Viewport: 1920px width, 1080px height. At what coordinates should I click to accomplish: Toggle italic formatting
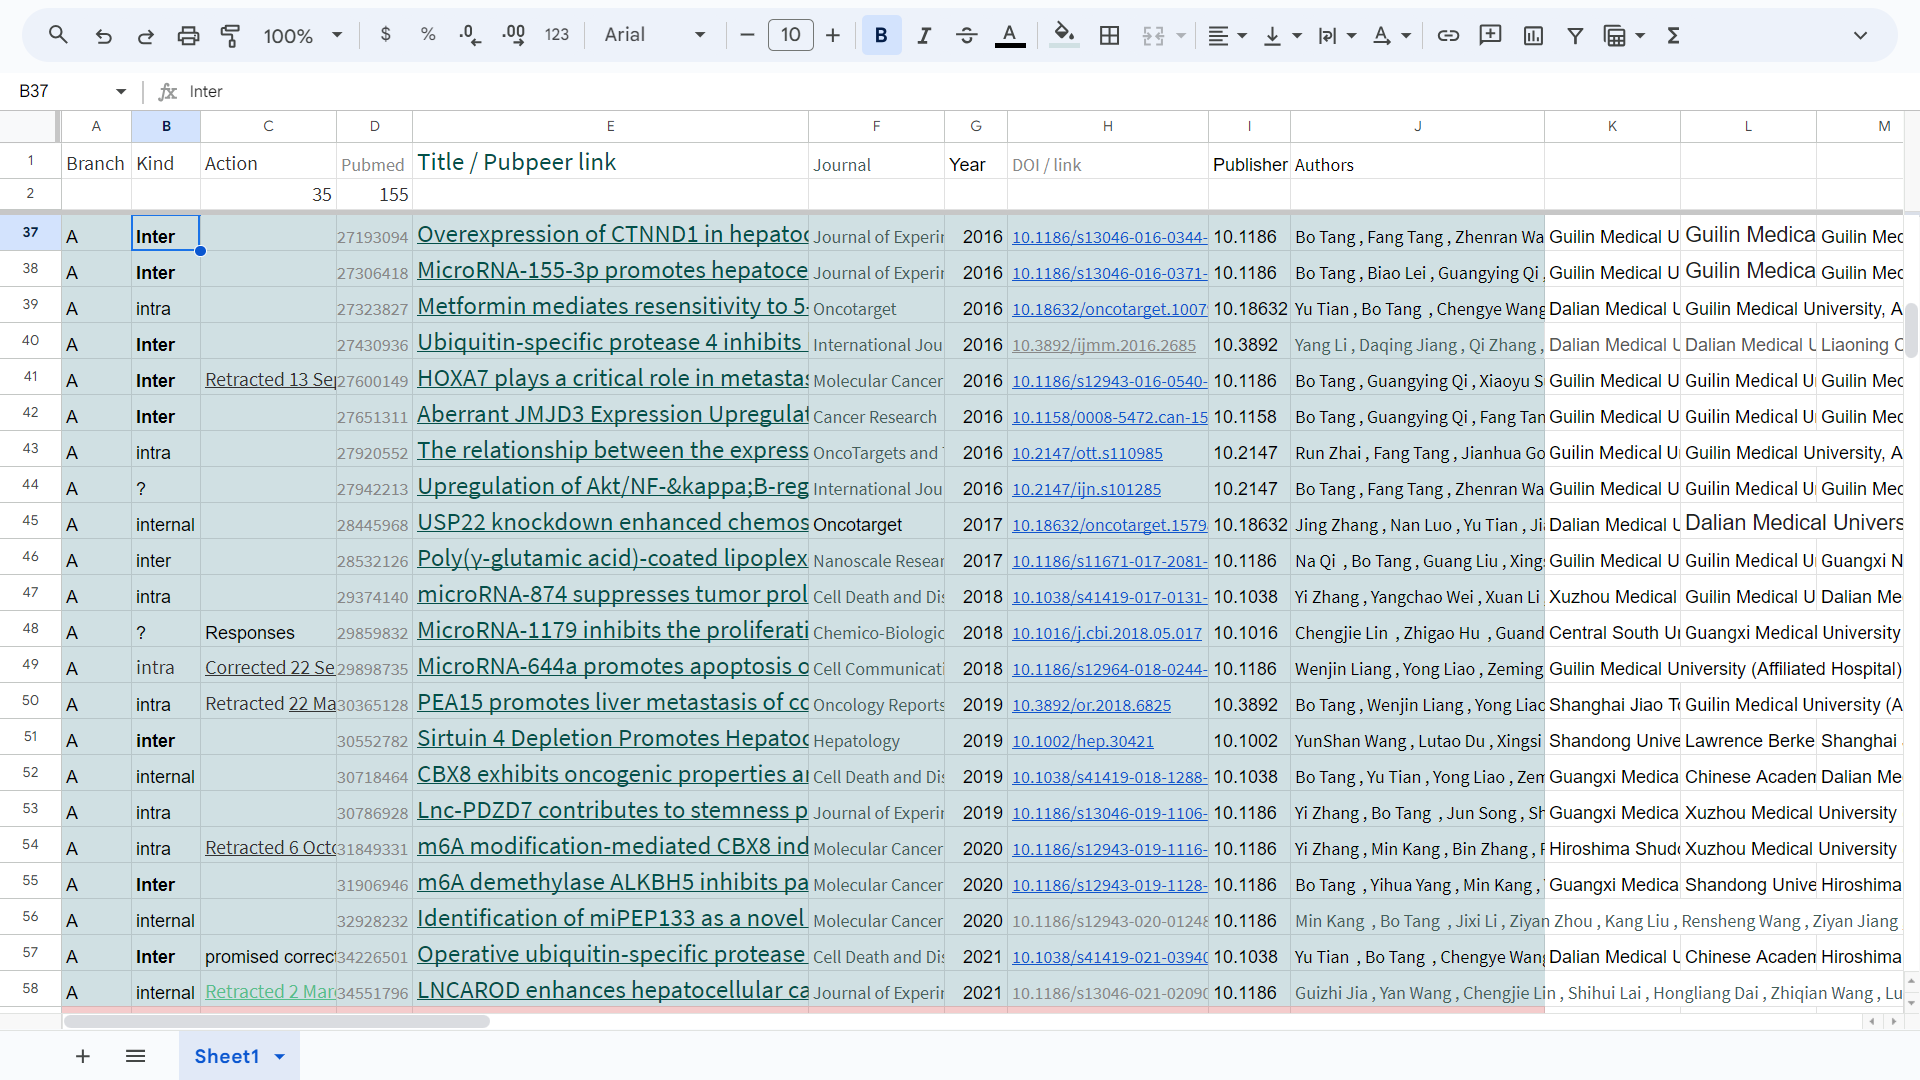click(x=924, y=36)
